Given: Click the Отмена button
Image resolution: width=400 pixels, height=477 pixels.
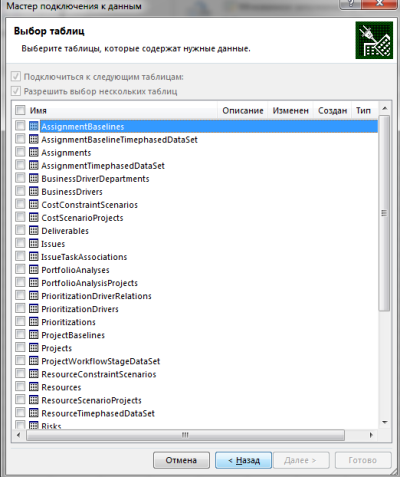Looking at the screenshot, I should [181, 460].
